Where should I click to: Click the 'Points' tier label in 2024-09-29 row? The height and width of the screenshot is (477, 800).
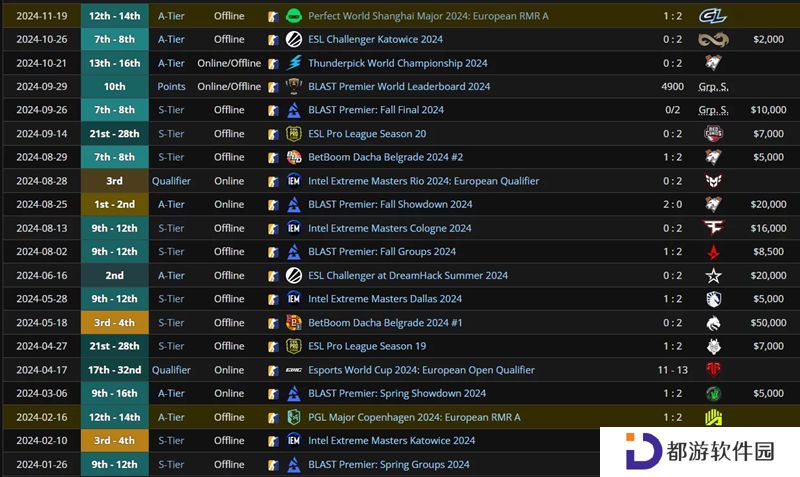pos(171,87)
